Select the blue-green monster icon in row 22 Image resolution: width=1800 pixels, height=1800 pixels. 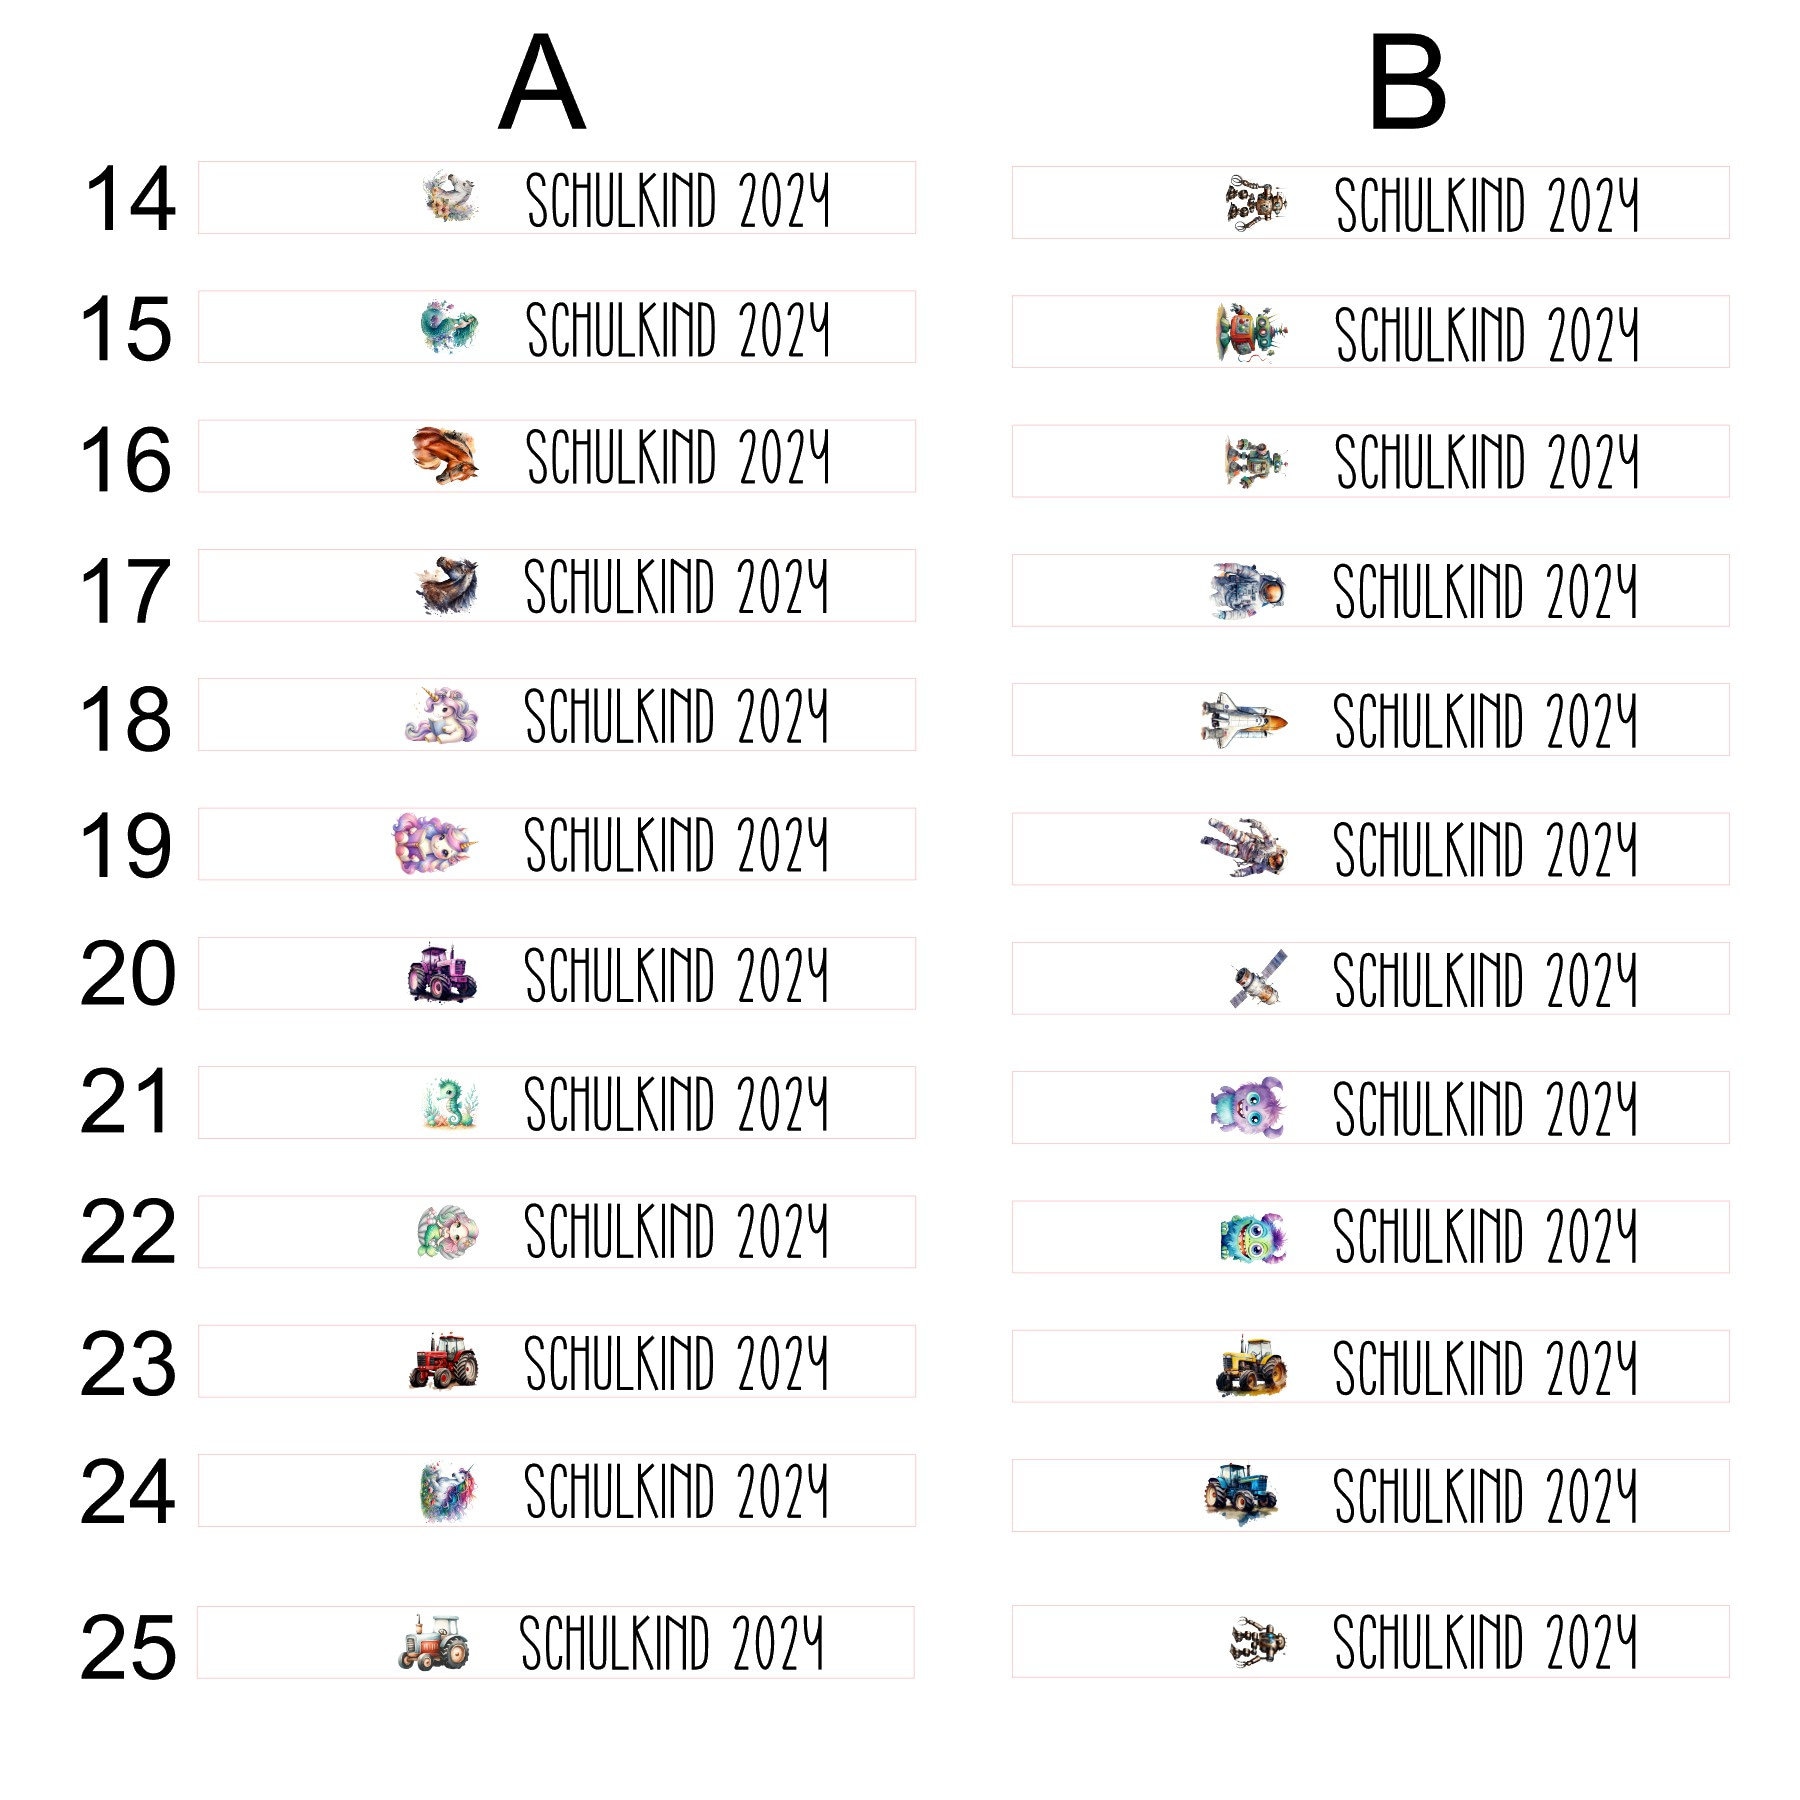(x=1253, y=1238)
